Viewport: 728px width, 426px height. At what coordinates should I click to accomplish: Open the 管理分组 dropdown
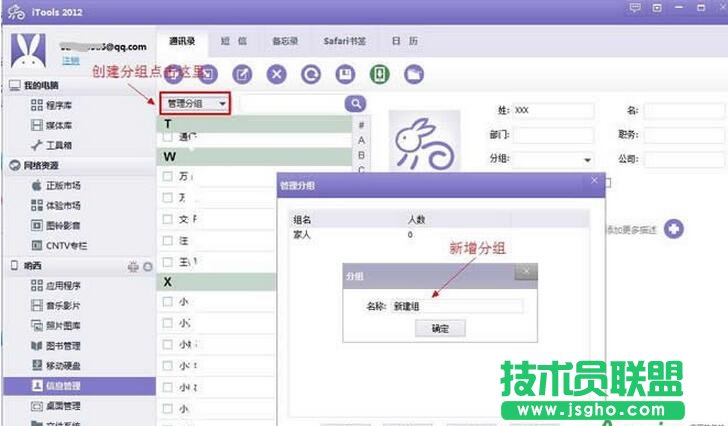point(196,103)
